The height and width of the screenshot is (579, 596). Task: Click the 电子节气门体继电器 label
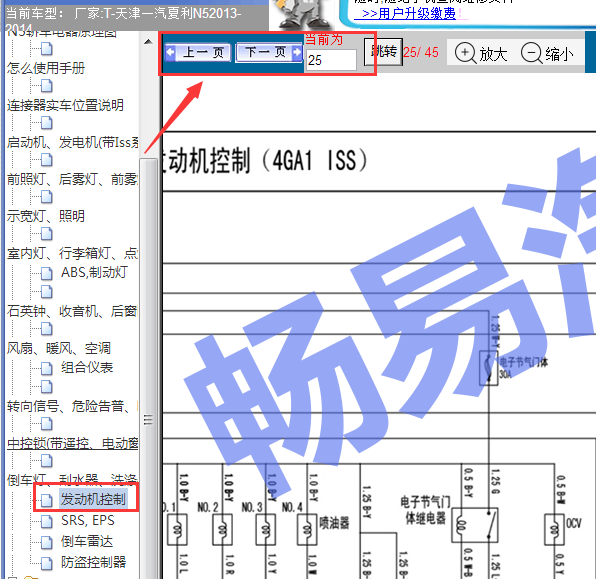click(x=425, y=510)
